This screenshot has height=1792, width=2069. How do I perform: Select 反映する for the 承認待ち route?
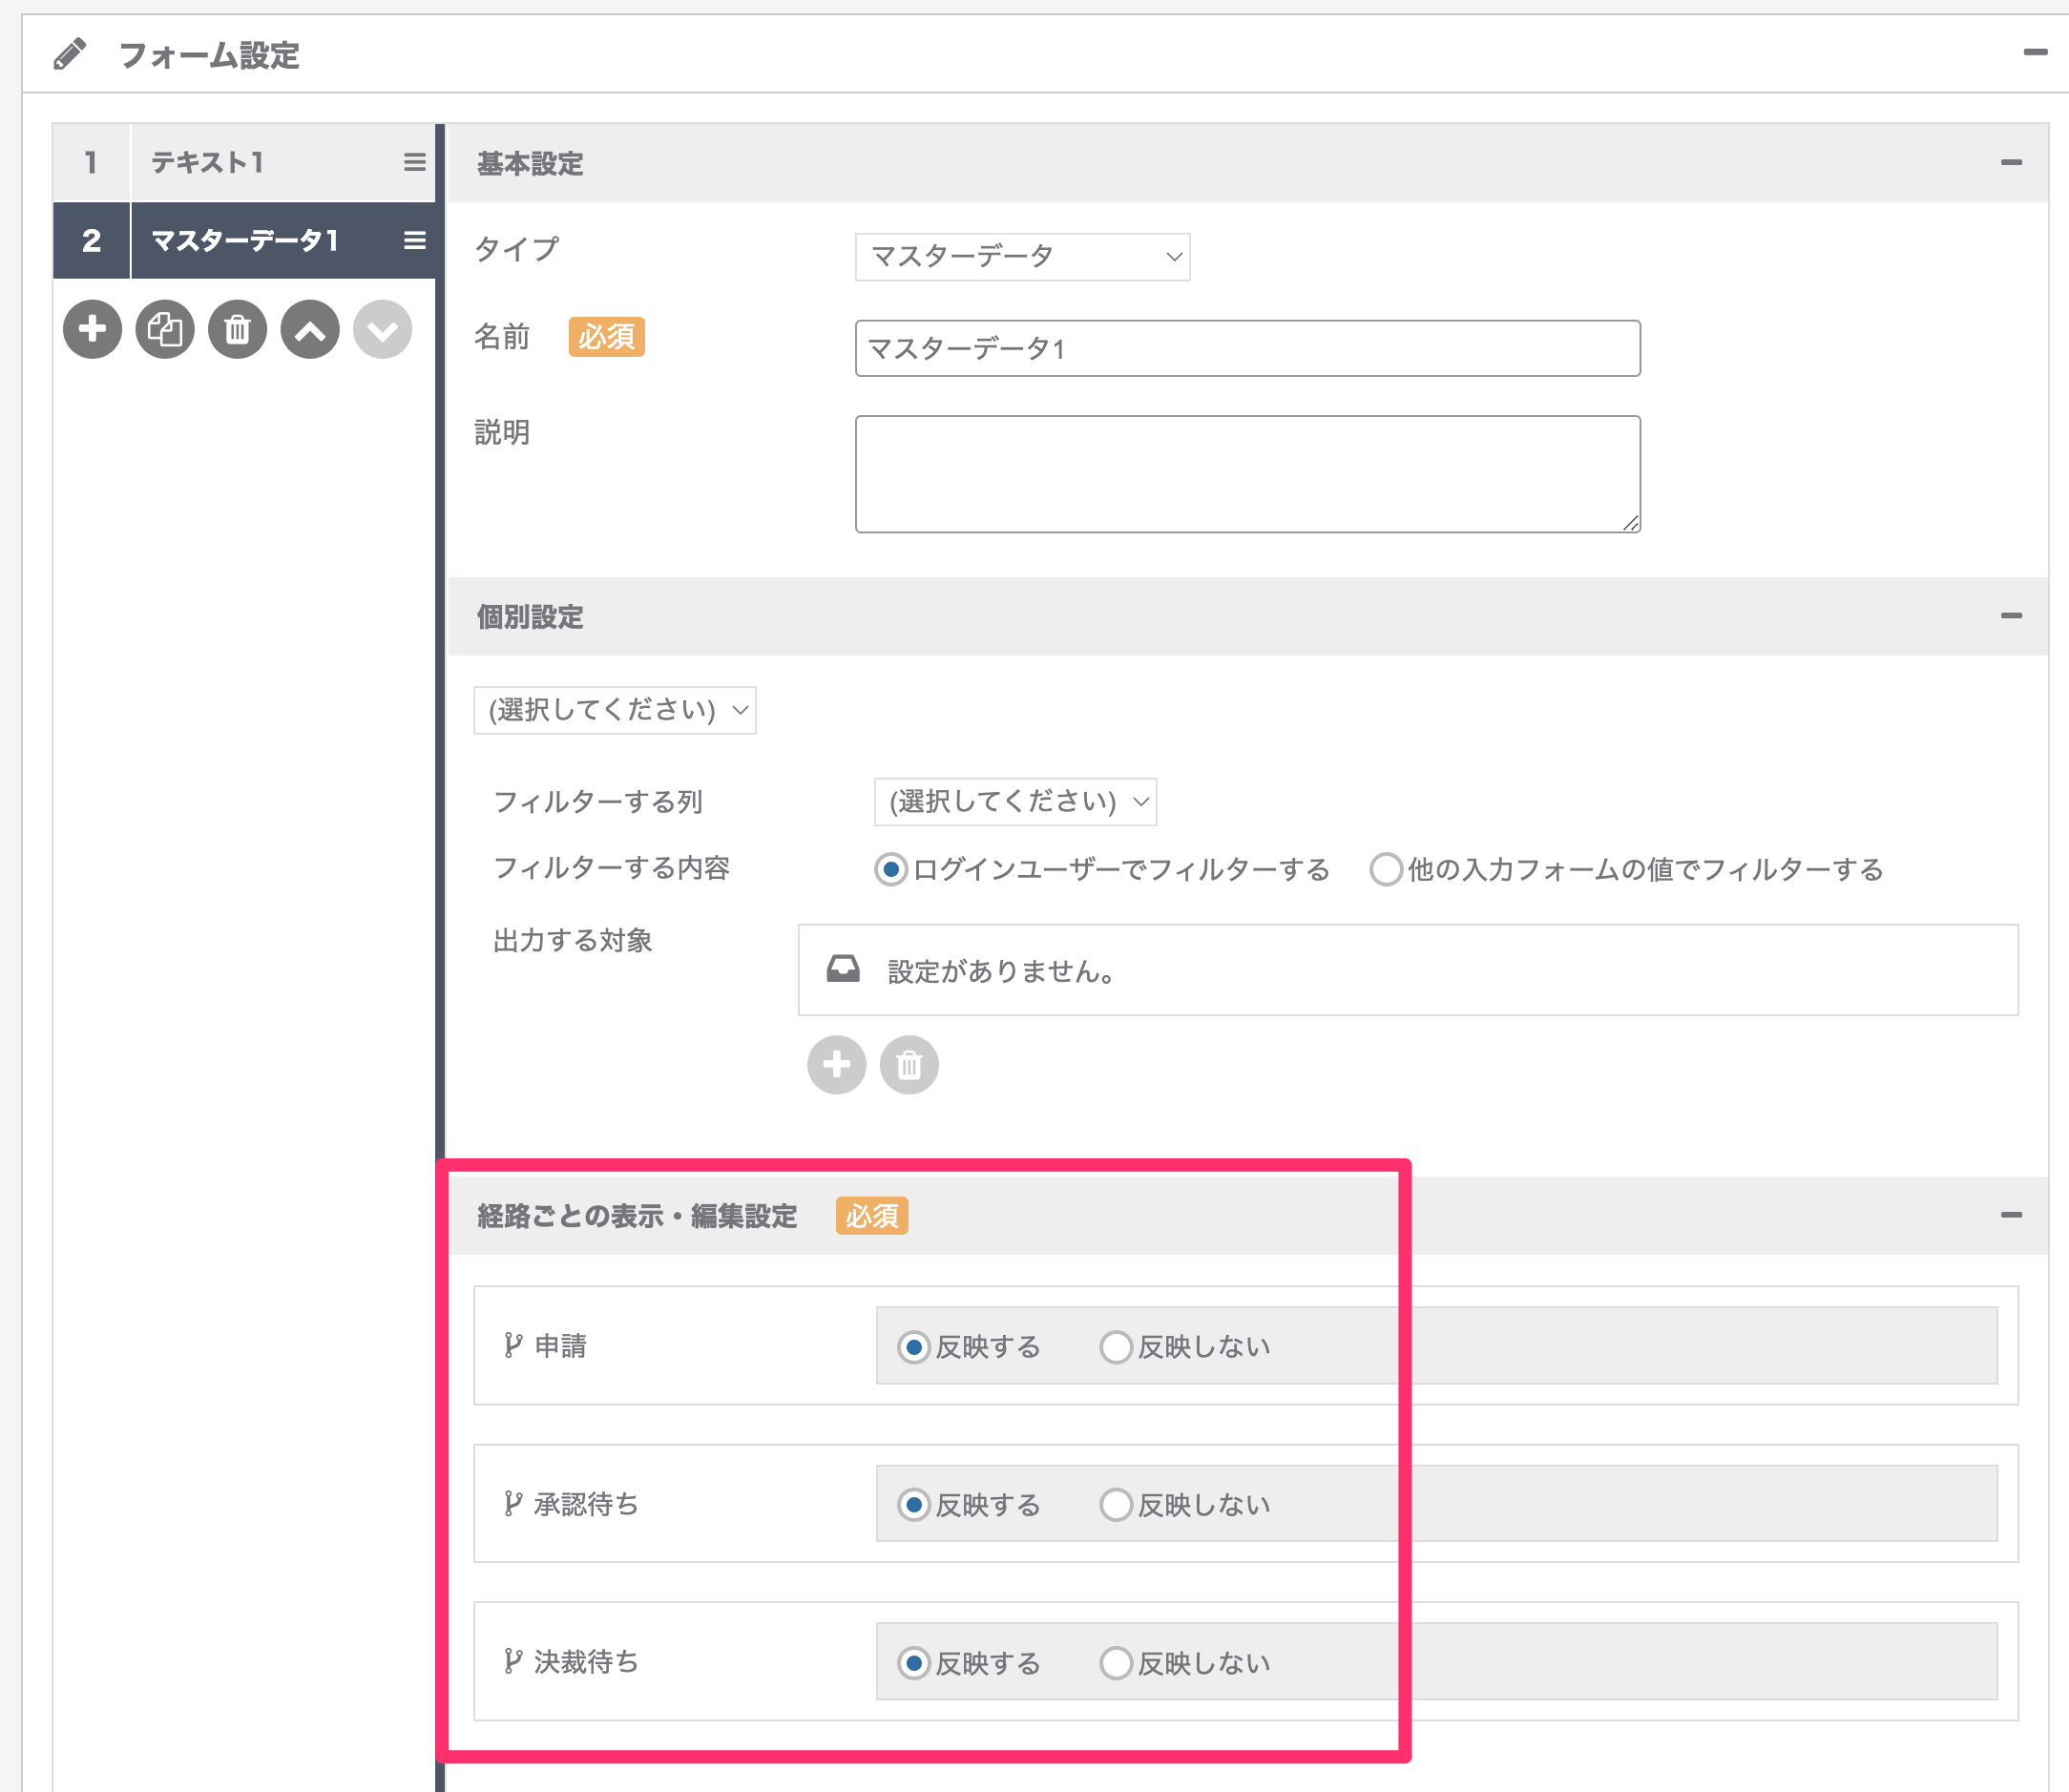913,1505
